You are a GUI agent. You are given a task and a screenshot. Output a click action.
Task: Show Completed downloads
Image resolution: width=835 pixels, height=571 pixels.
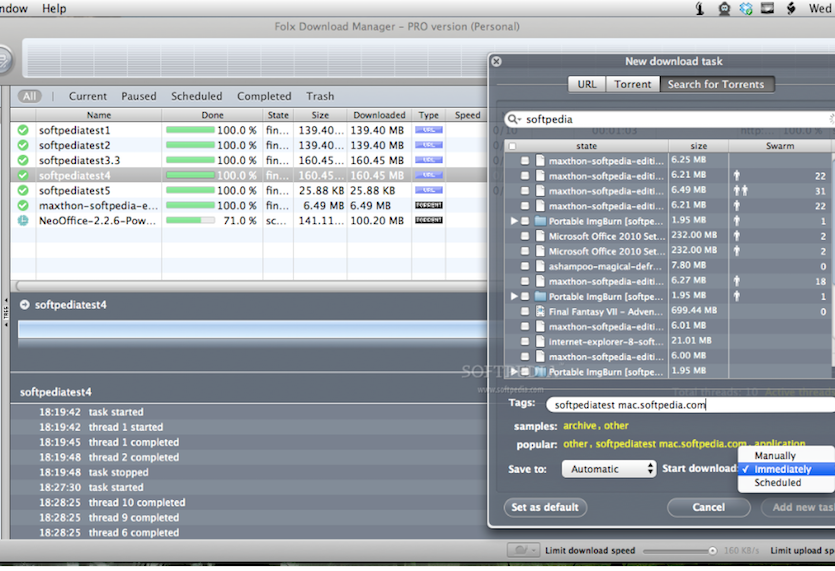tap(264, 96)
